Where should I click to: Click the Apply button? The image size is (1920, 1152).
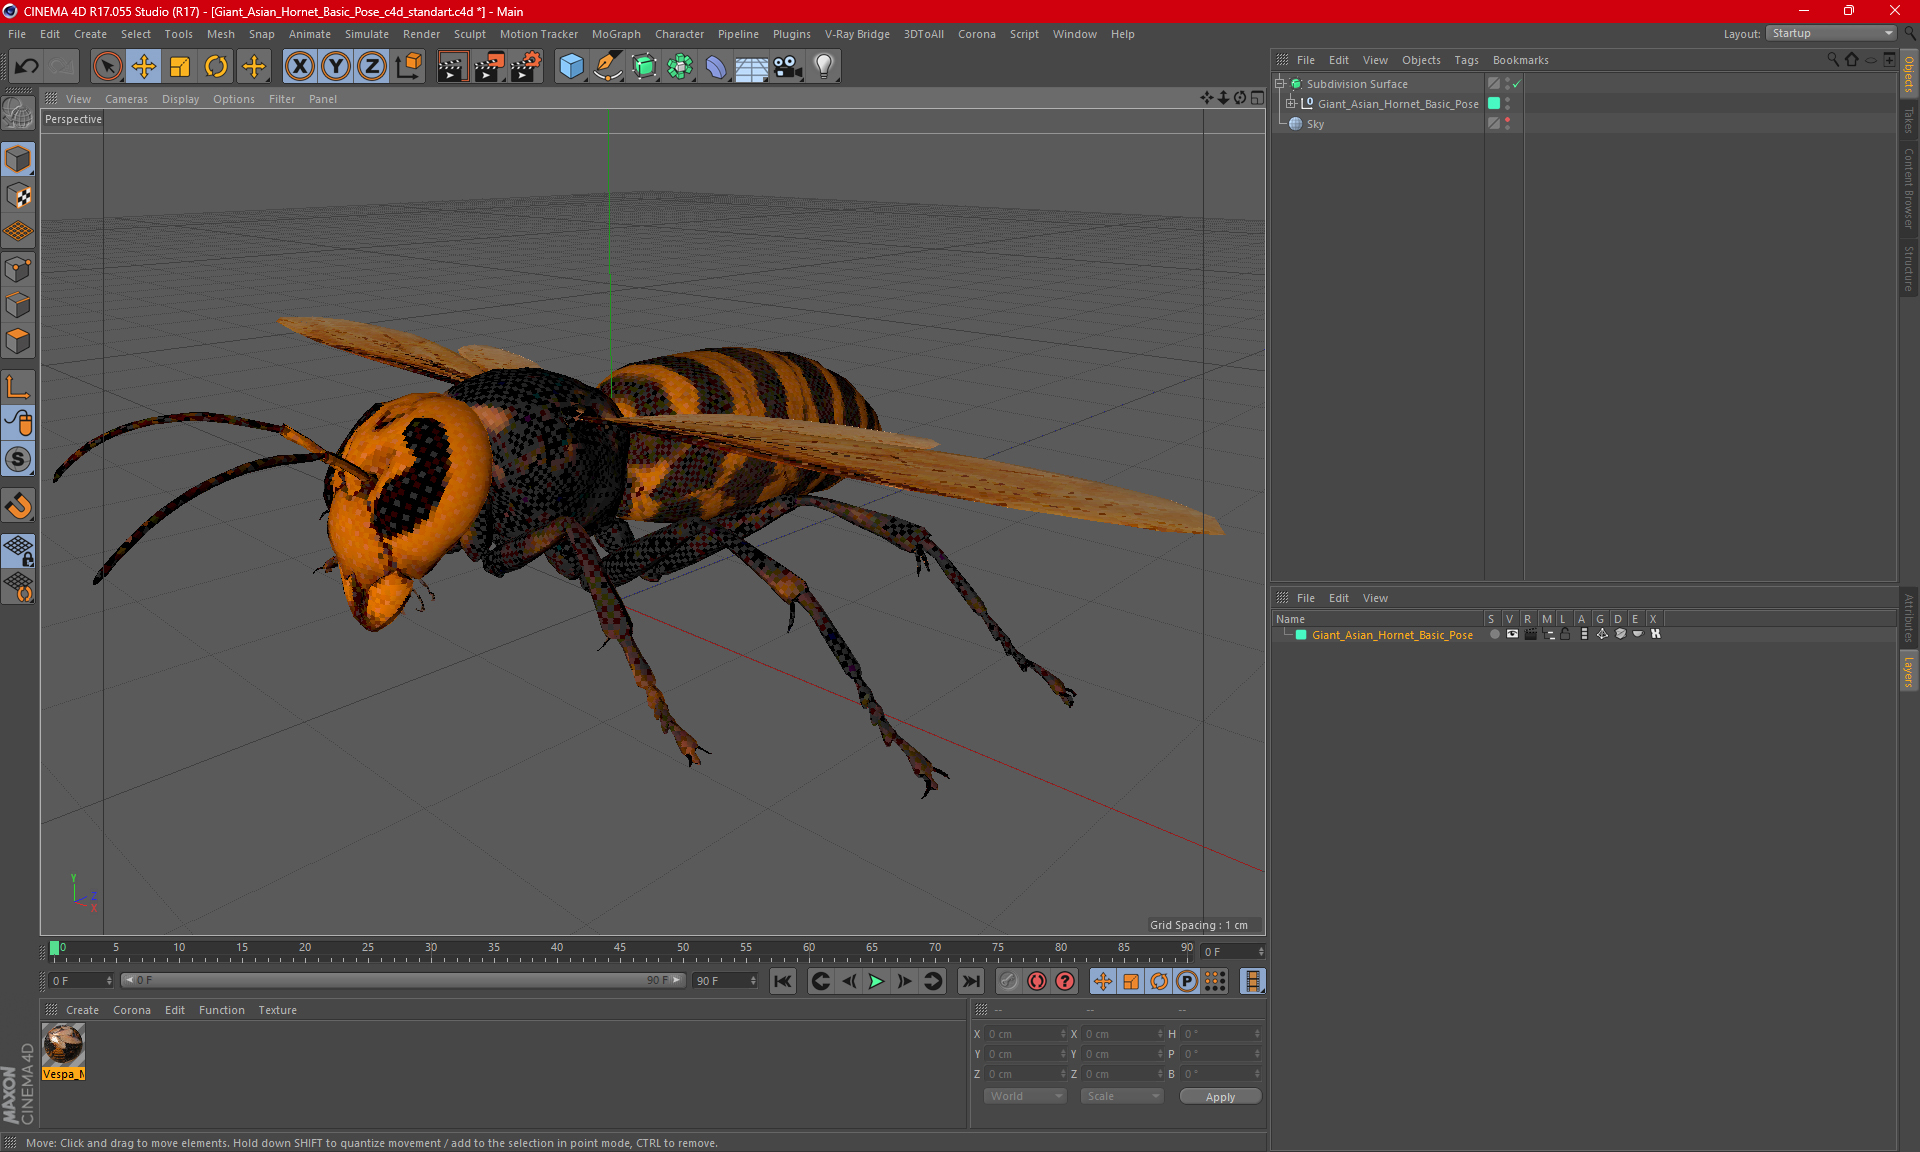(x=1220, y=1097)
